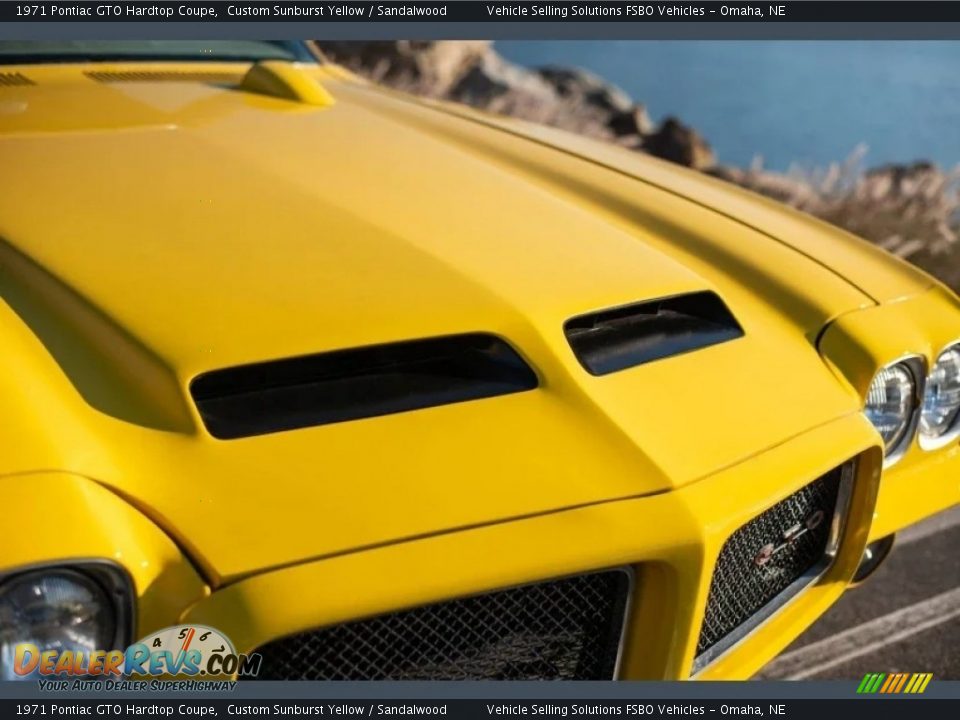Click the DealerRevs.com logo
Image resolution: width=960 pixels, height=720 pixels.
137,659
